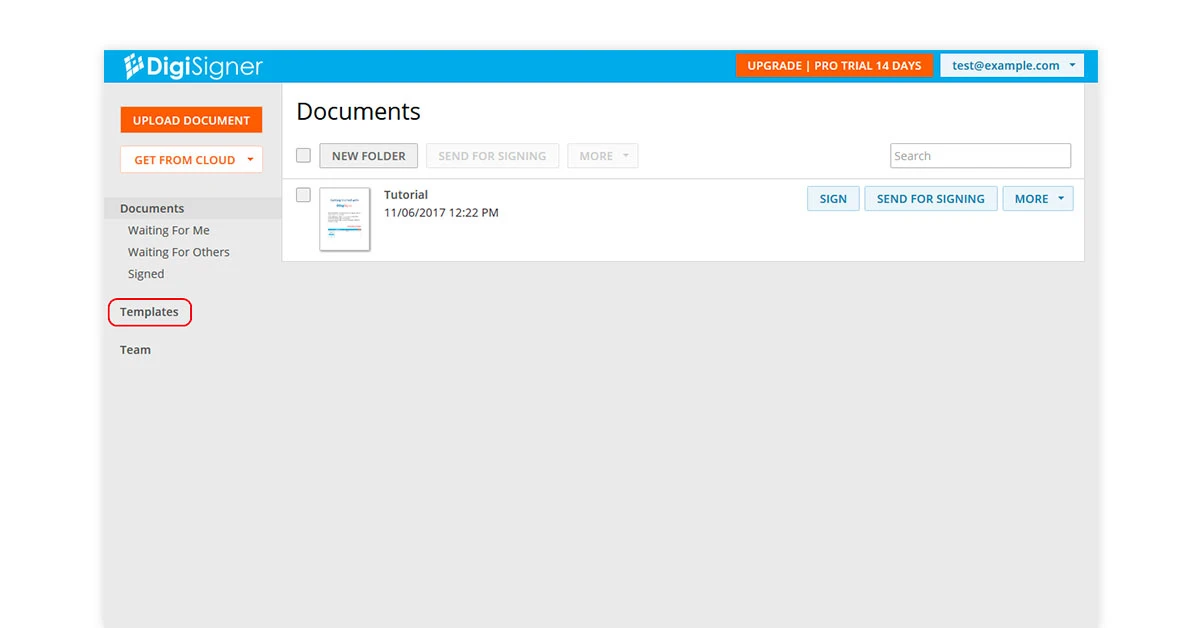Open the Upload Document panel

(191, 119)
